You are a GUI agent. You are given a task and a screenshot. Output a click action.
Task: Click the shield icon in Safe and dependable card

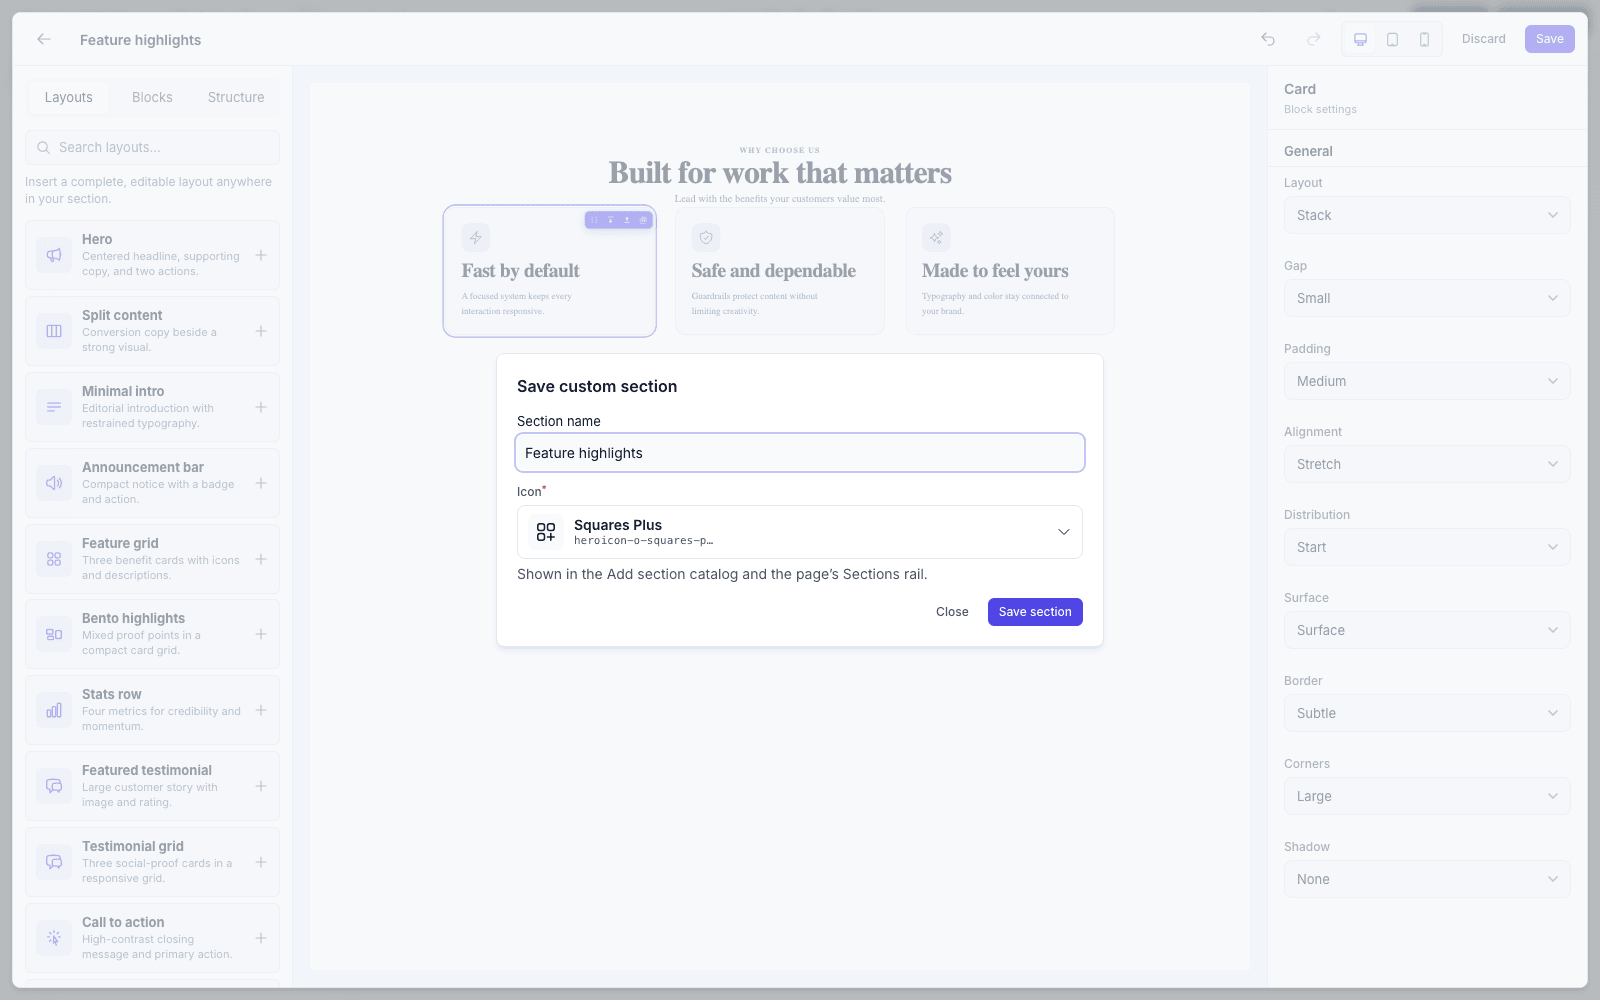(706, 237)
